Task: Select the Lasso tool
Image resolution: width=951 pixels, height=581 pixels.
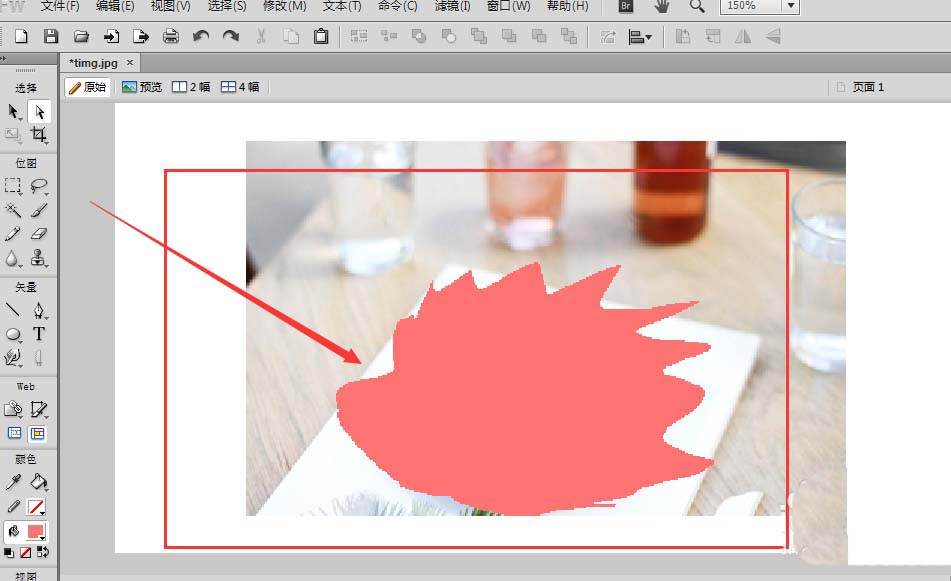Action: click(39, 186)
